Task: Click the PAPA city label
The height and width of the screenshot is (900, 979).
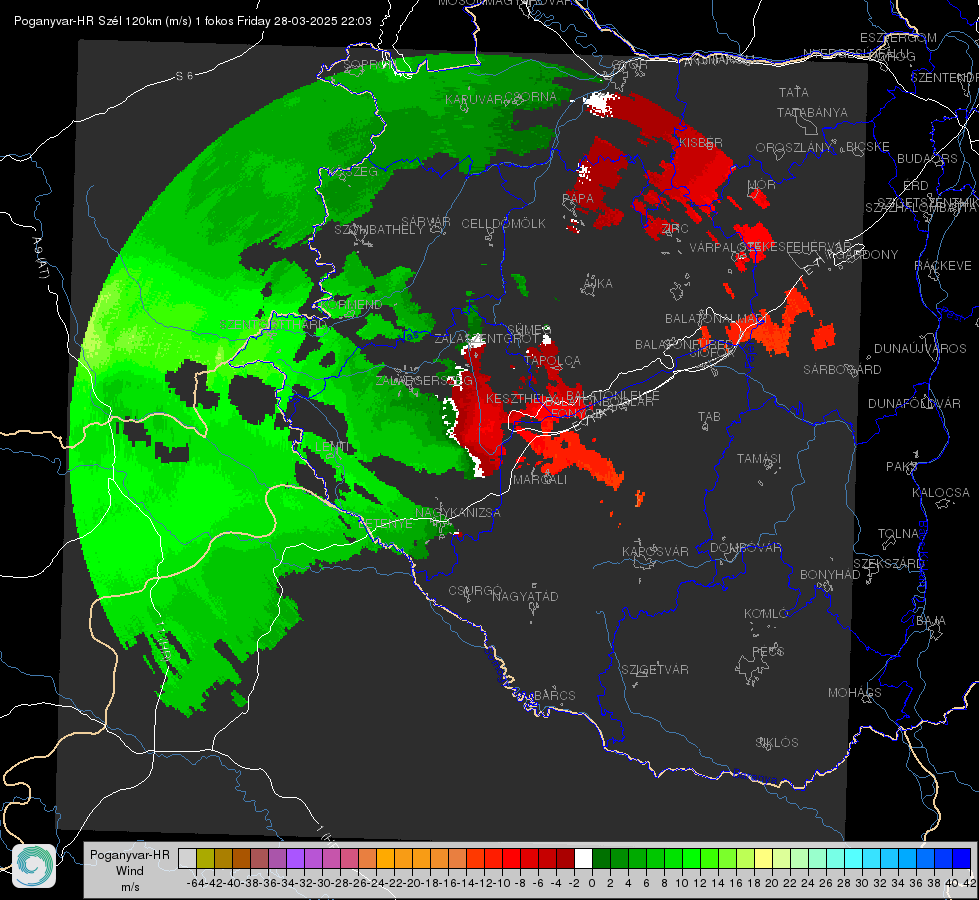Action: tap(578, 198)
